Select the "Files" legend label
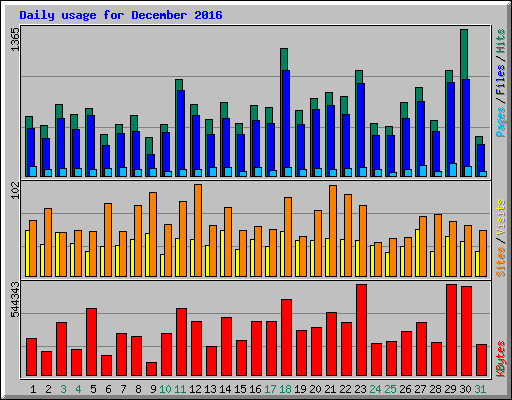 501,79
